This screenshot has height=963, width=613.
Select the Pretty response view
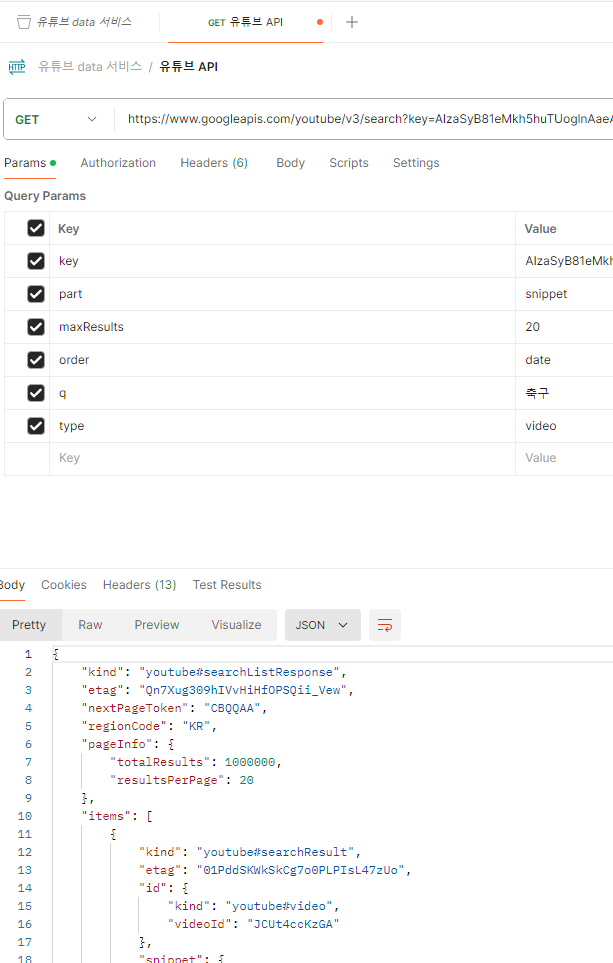coord(29,625)
